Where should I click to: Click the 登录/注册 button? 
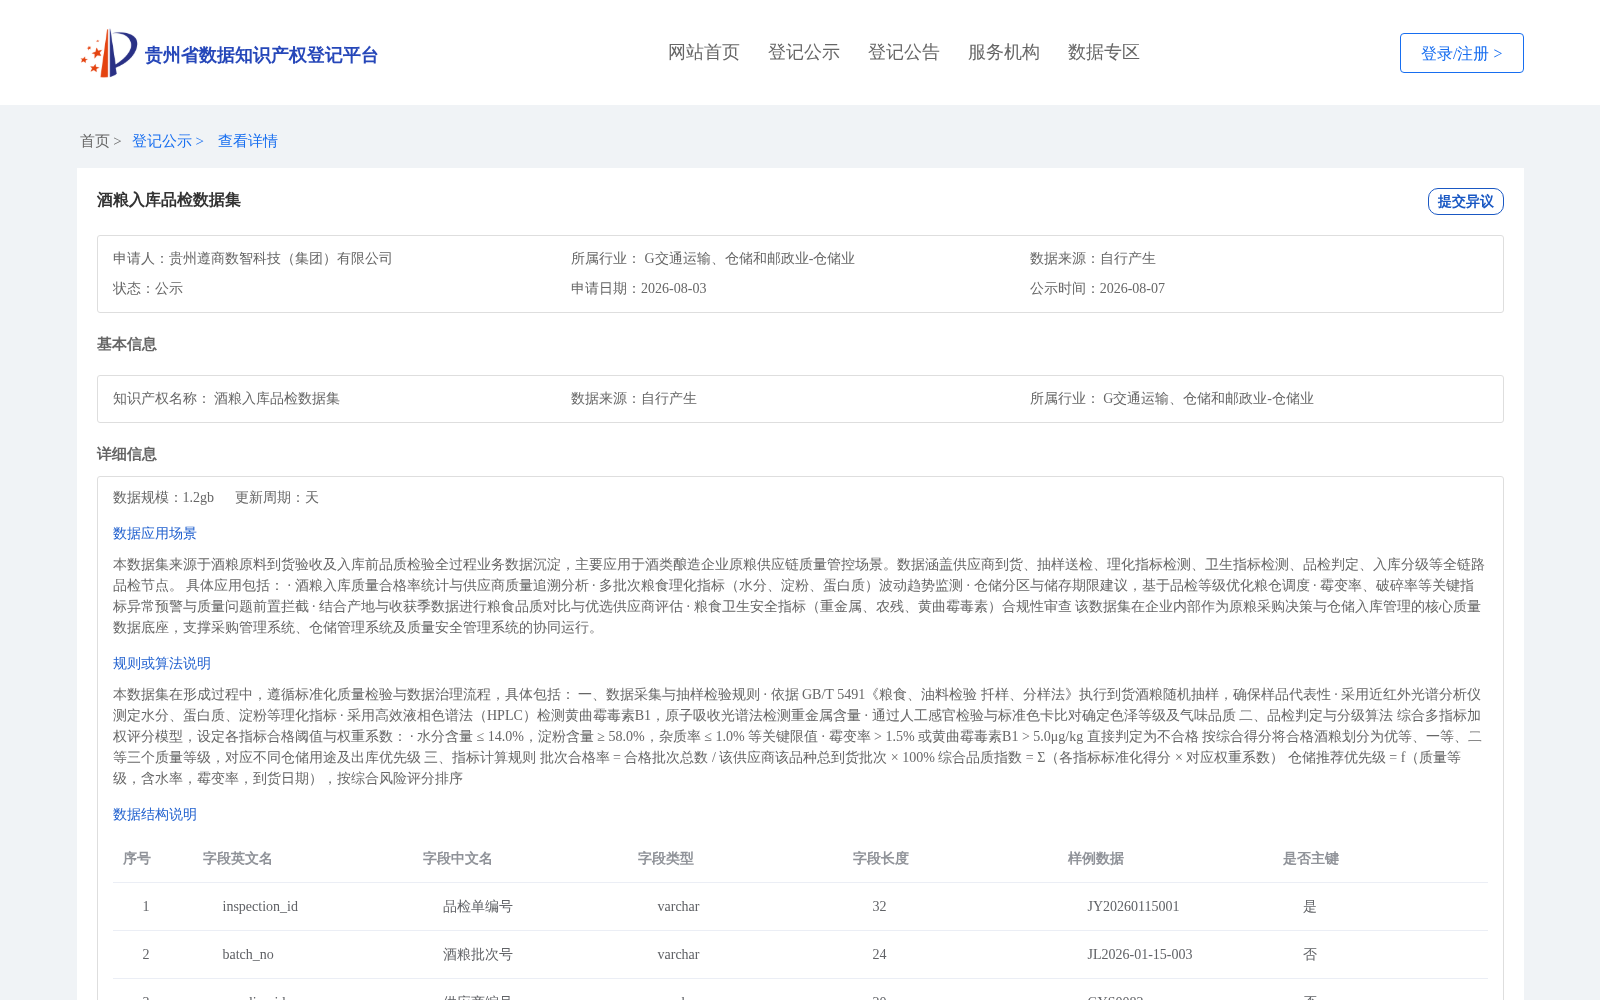click(x=1461, y=53)
